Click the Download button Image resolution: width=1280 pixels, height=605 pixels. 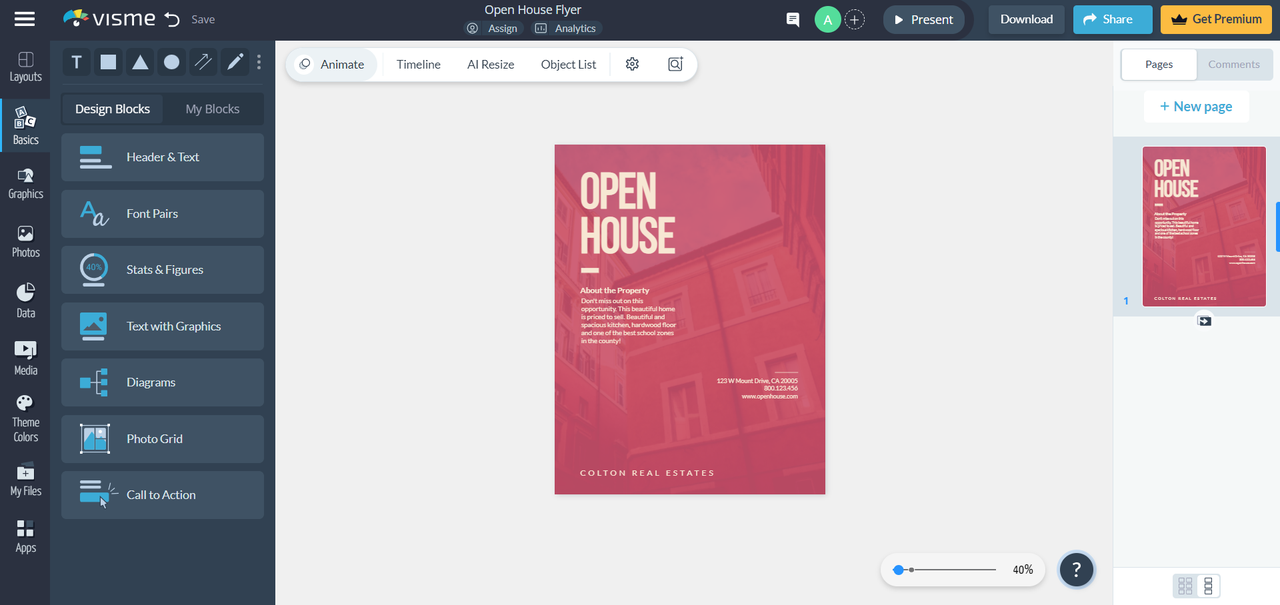(x=1026, y=19)
